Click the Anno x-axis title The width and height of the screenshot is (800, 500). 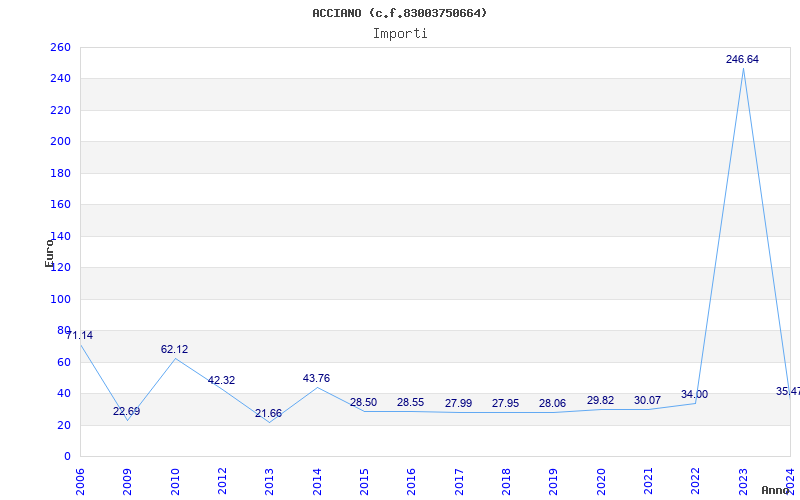point(776,490)
